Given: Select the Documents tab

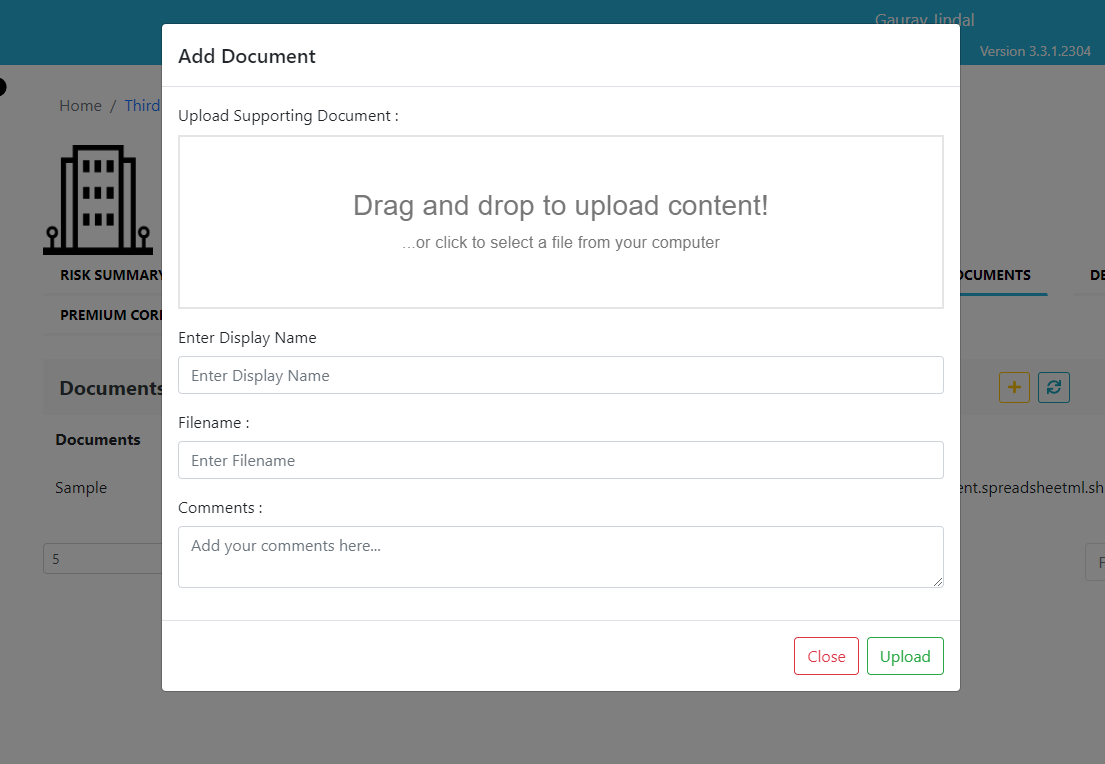Looking at the screenshot, I should [x=995, y=276].
